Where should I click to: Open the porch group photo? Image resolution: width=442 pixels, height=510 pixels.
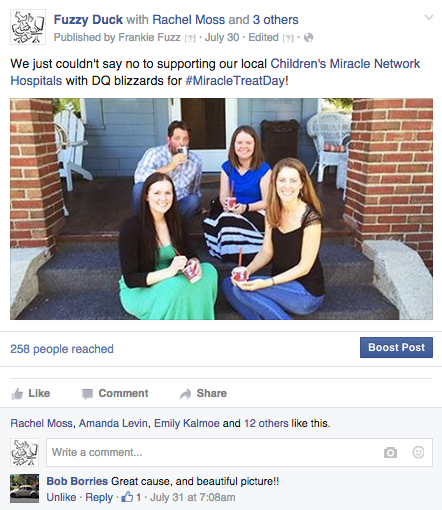pos(221,209)
